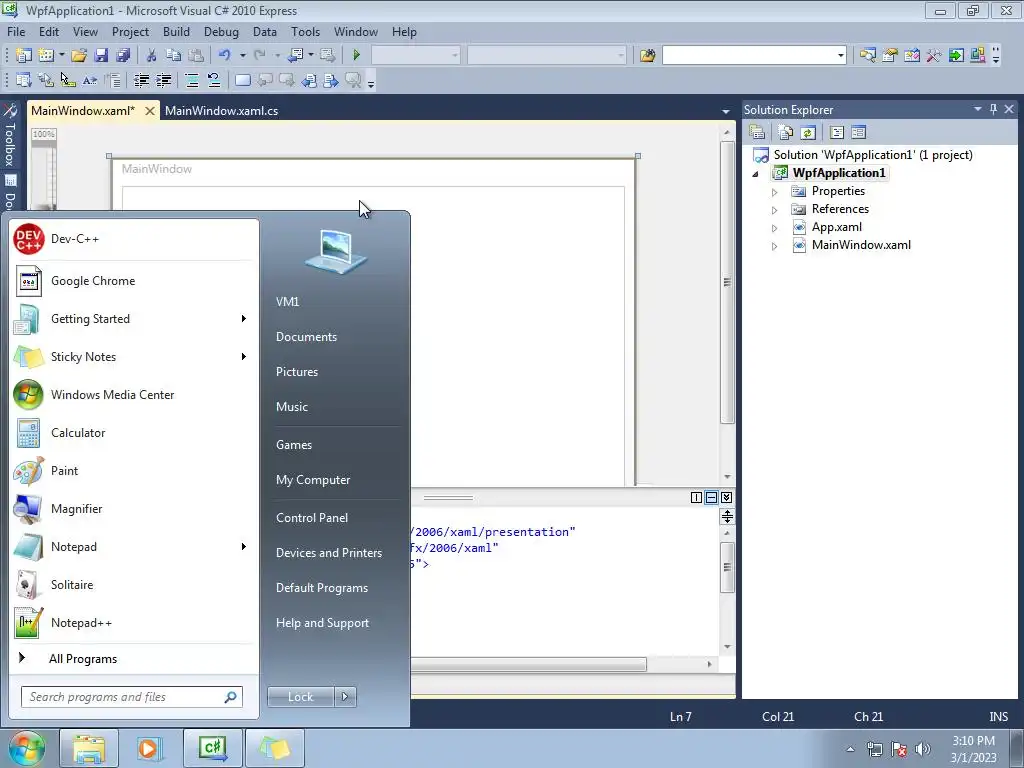Open the Notepad jump list arrow
Image resolution: width=1024 pixels, height=768 pixels.
click(244, 547)
